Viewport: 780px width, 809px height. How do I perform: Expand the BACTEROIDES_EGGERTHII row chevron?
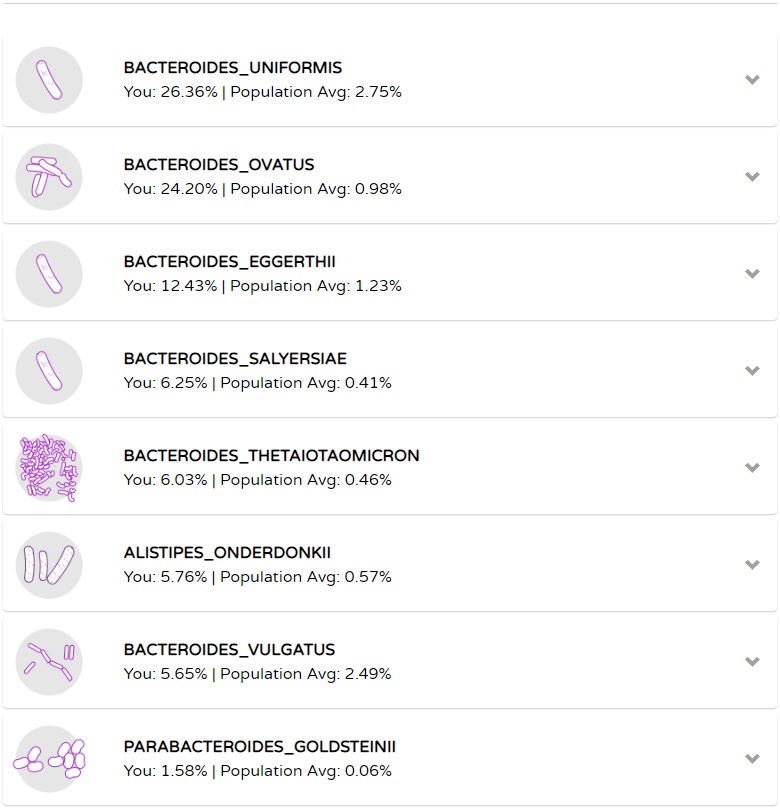point(753,274)
